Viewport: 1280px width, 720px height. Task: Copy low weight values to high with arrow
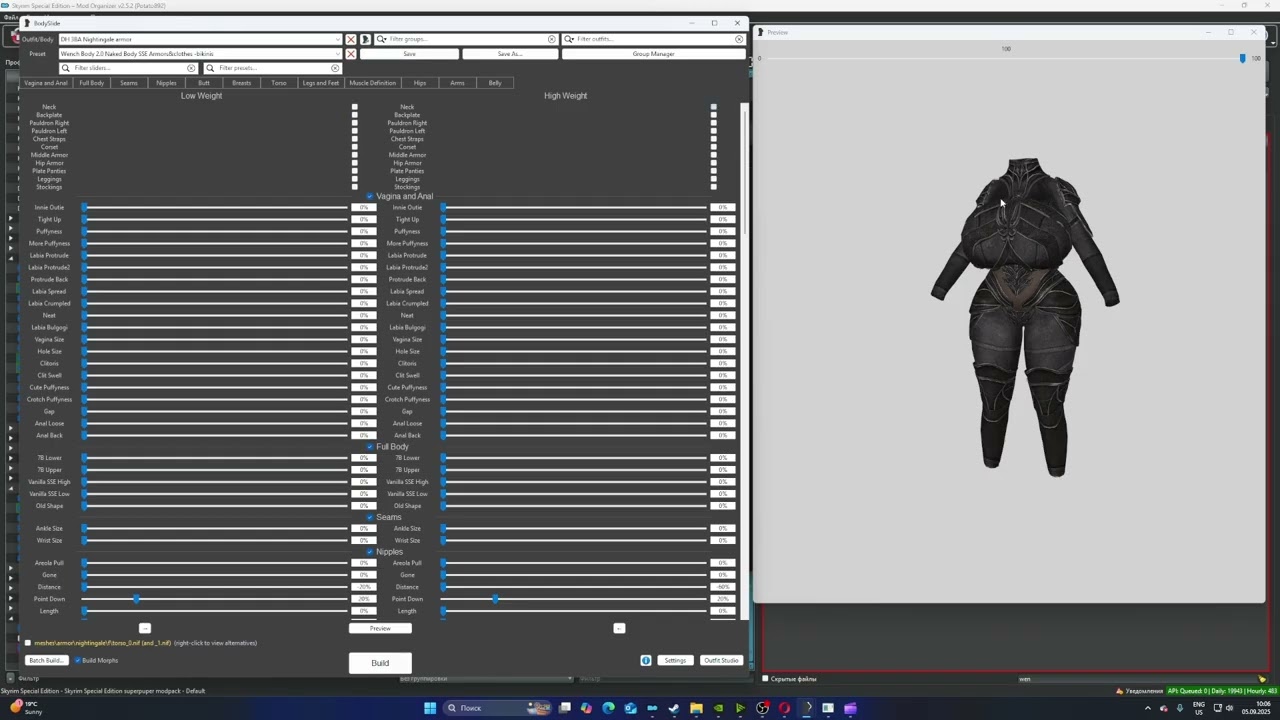click(145, 628)
